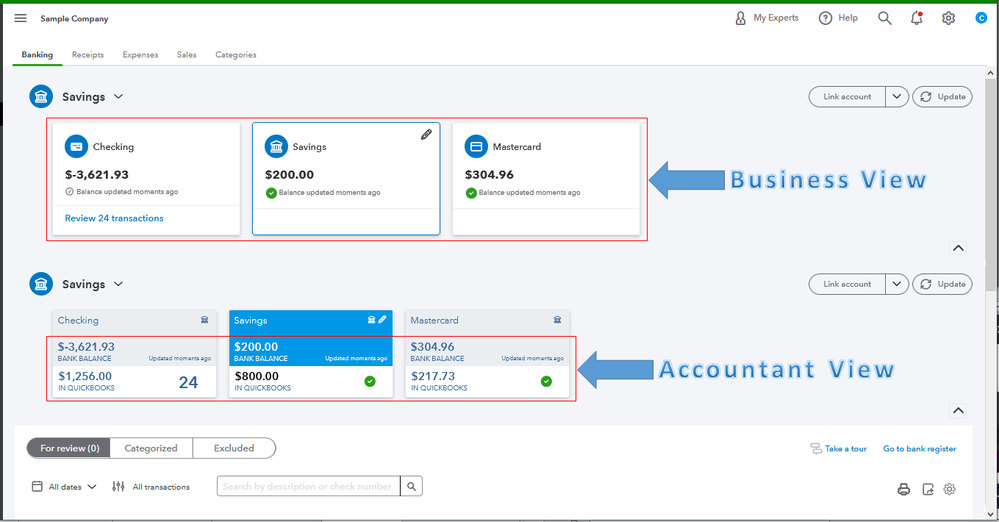Select the Mastercard business view card

click(x=546, y=179)
